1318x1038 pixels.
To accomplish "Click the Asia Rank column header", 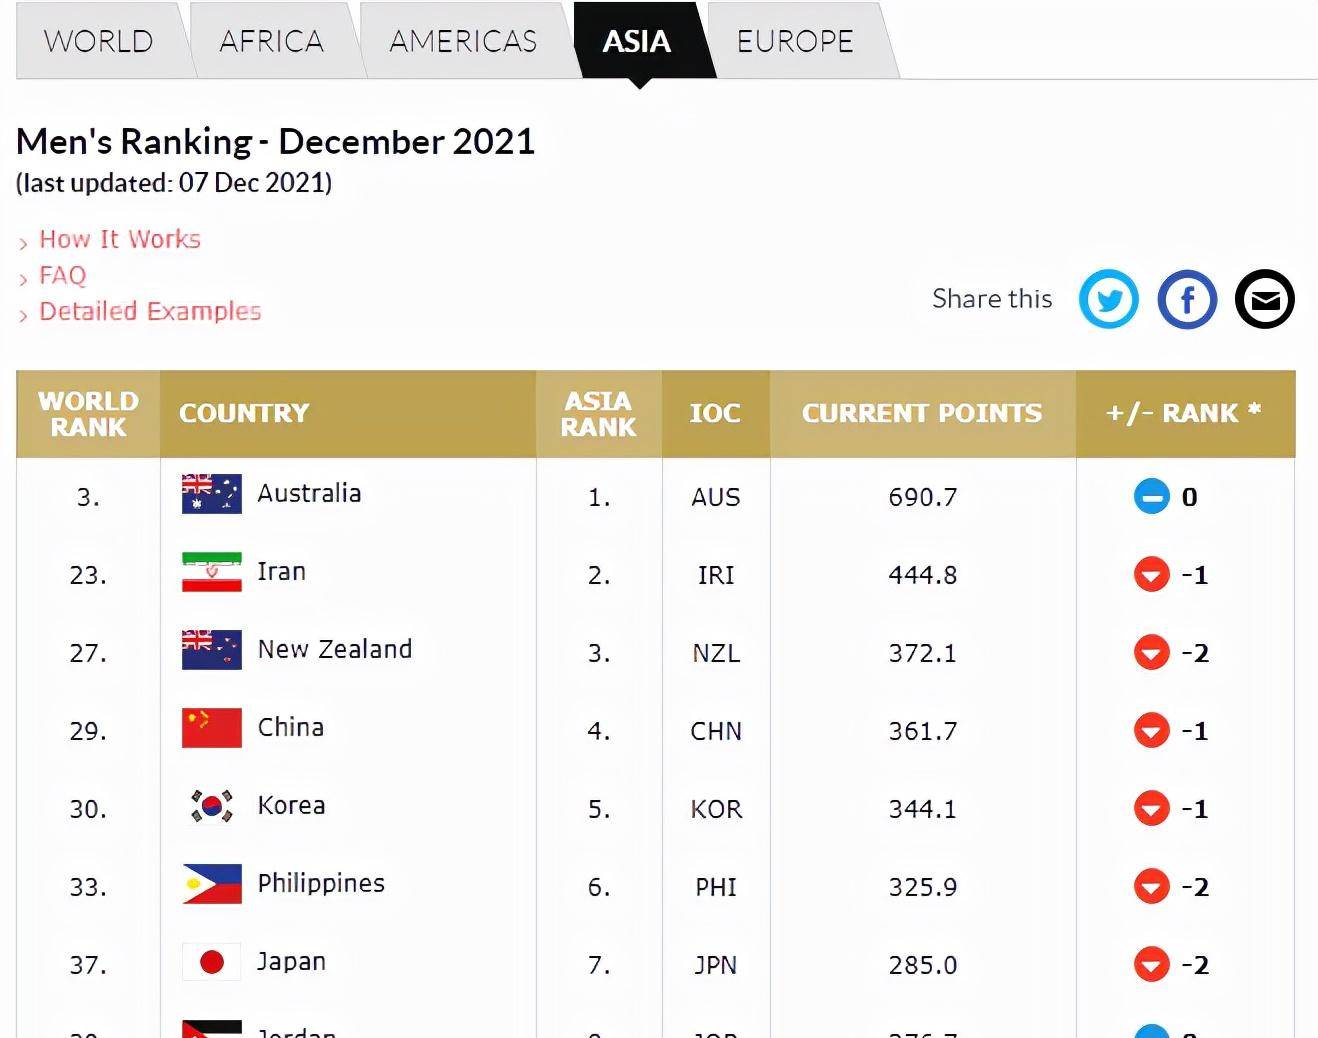I will pos(598,414).
